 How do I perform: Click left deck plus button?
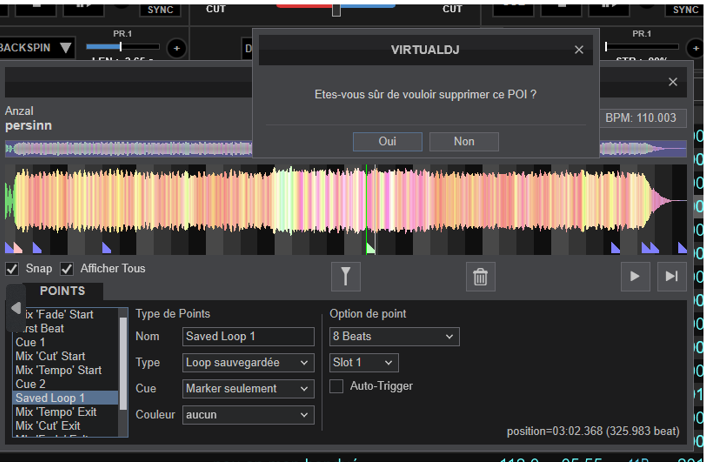(x=177, y=48)
